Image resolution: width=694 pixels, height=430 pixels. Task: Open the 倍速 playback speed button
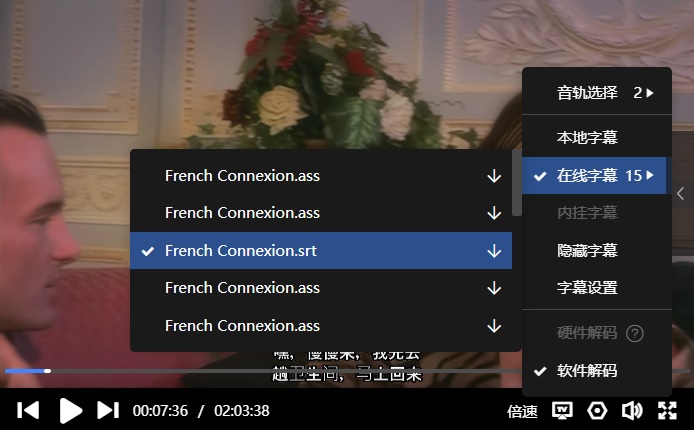pyautogui.click(x=522, y=411)
